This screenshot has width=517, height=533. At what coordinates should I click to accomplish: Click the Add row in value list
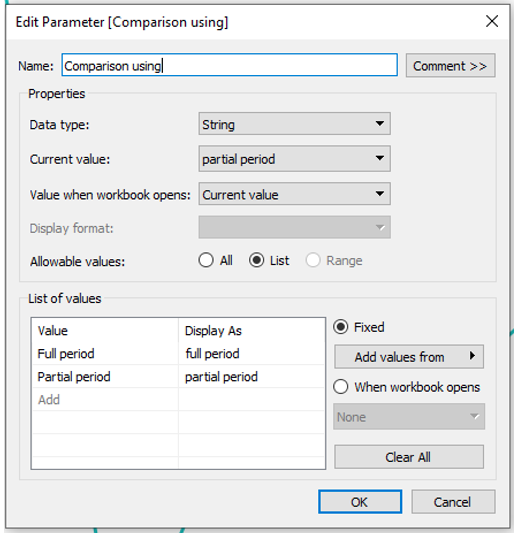pos(105,399)
